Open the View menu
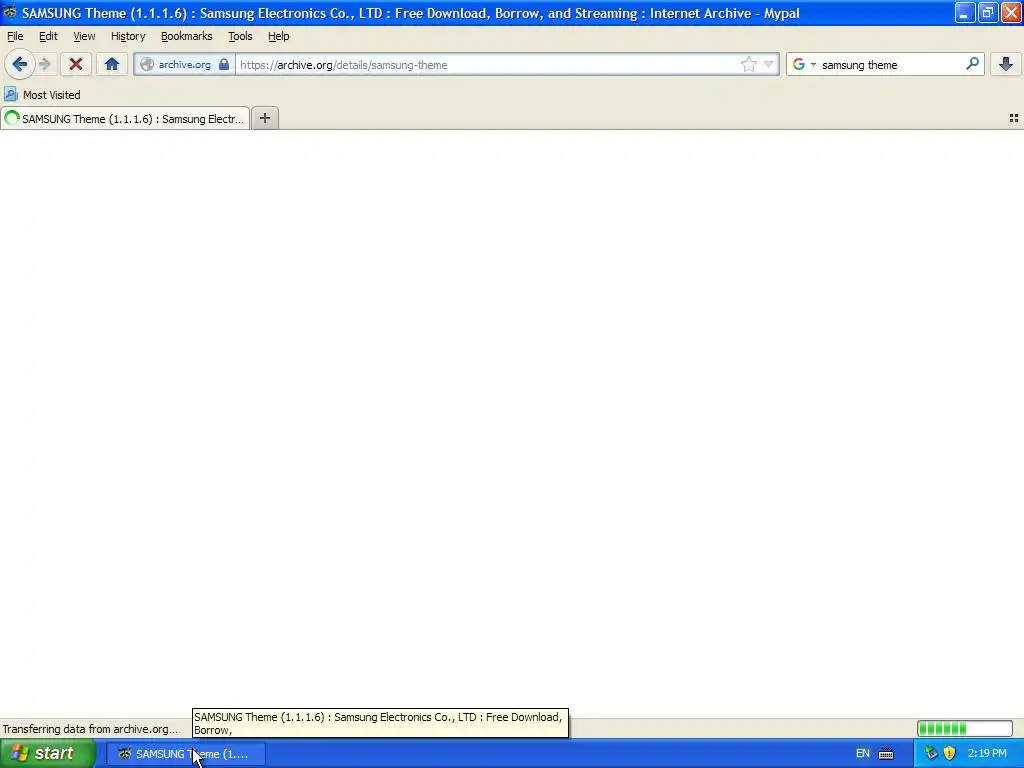Screen dimensions: 1024x768 click(x=84, y=36)
